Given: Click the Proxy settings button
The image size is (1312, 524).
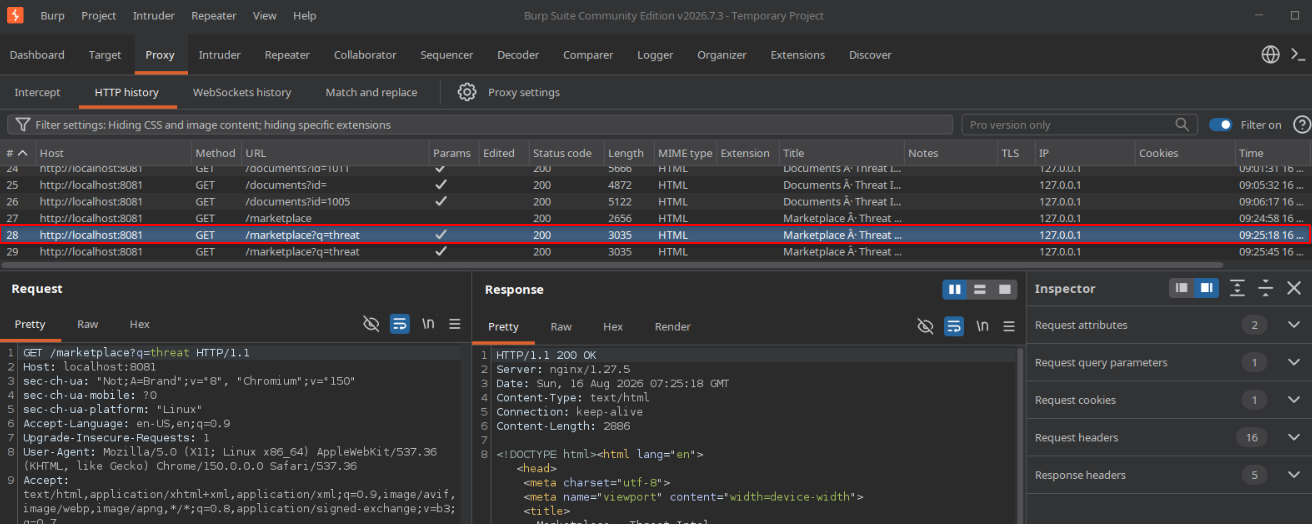Looking at the screenshot, I should 524,92.
